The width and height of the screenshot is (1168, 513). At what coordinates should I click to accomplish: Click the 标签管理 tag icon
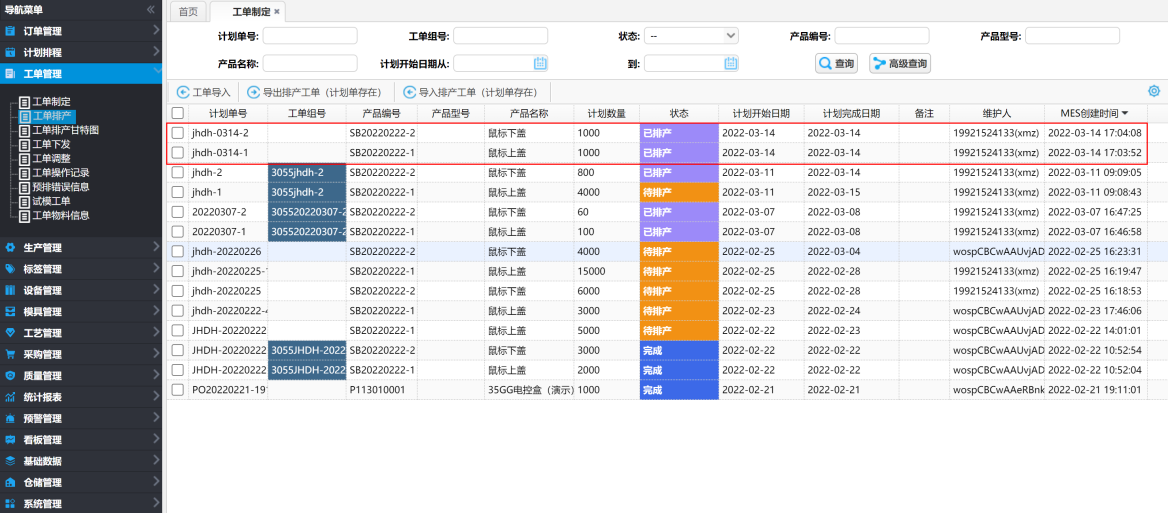tap(10, 269)
